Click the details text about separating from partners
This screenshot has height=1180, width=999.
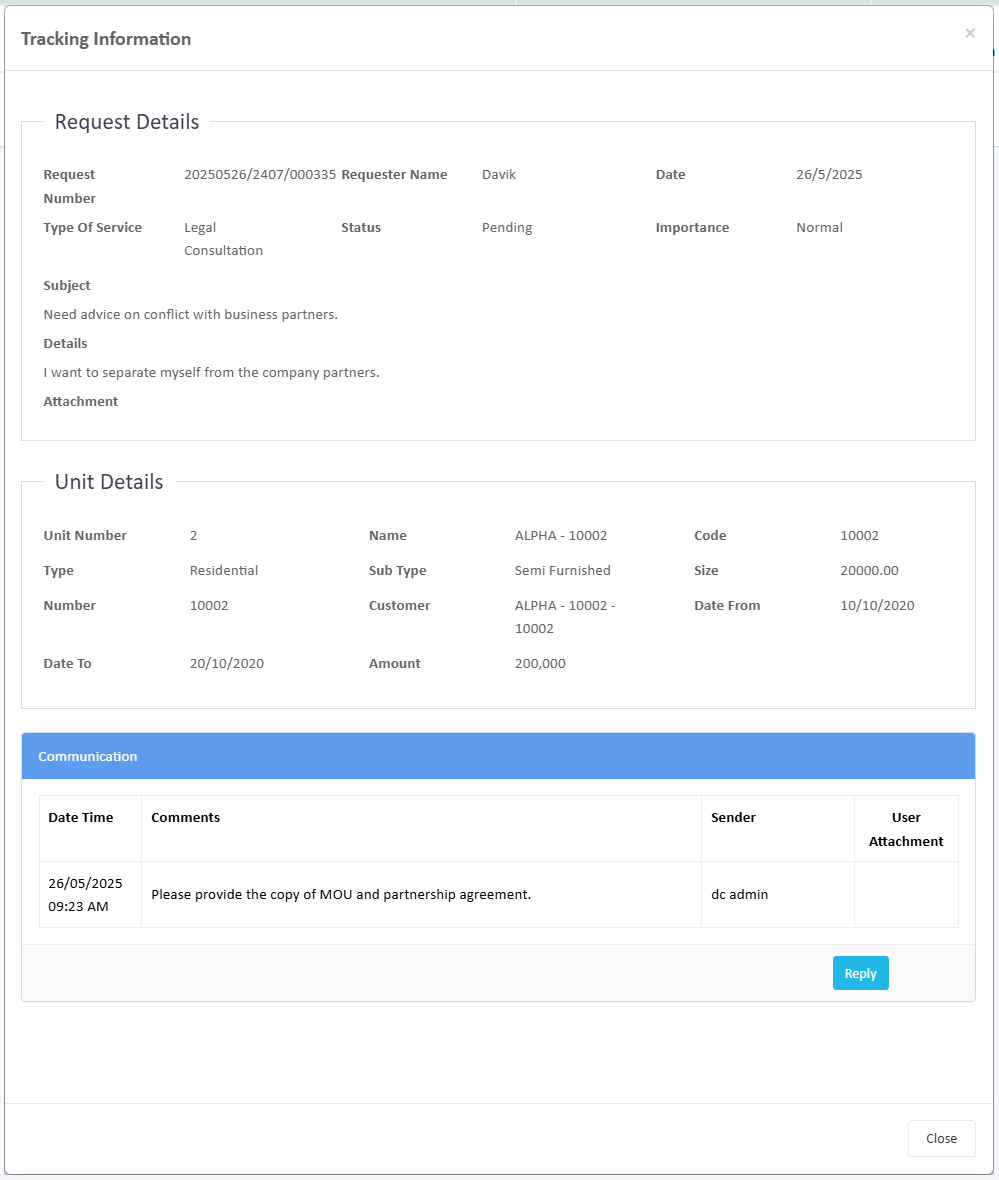[x=212, y=373]
